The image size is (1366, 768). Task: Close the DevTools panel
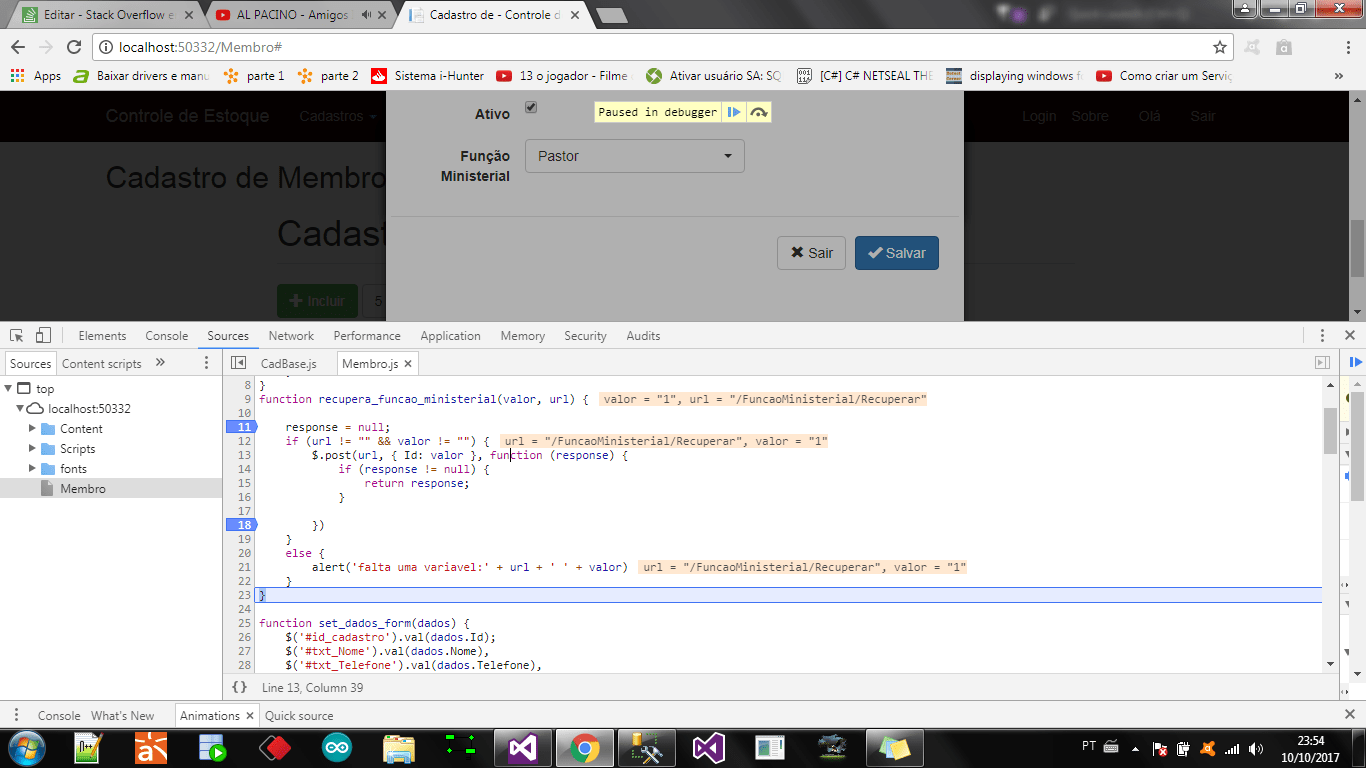(x=1349, y=336)
